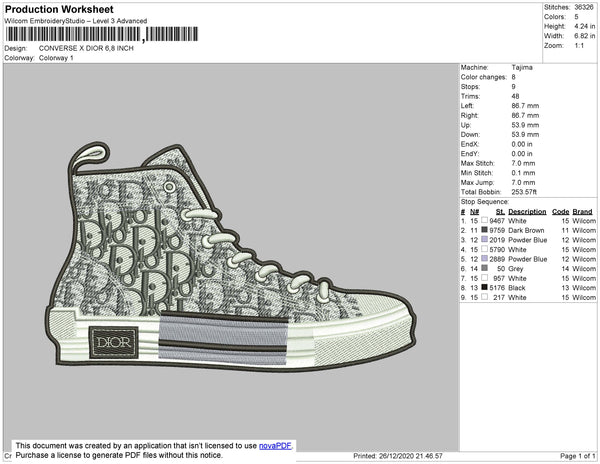
Task: Click stitch count '9467' in stop 1
Action: 497,221
